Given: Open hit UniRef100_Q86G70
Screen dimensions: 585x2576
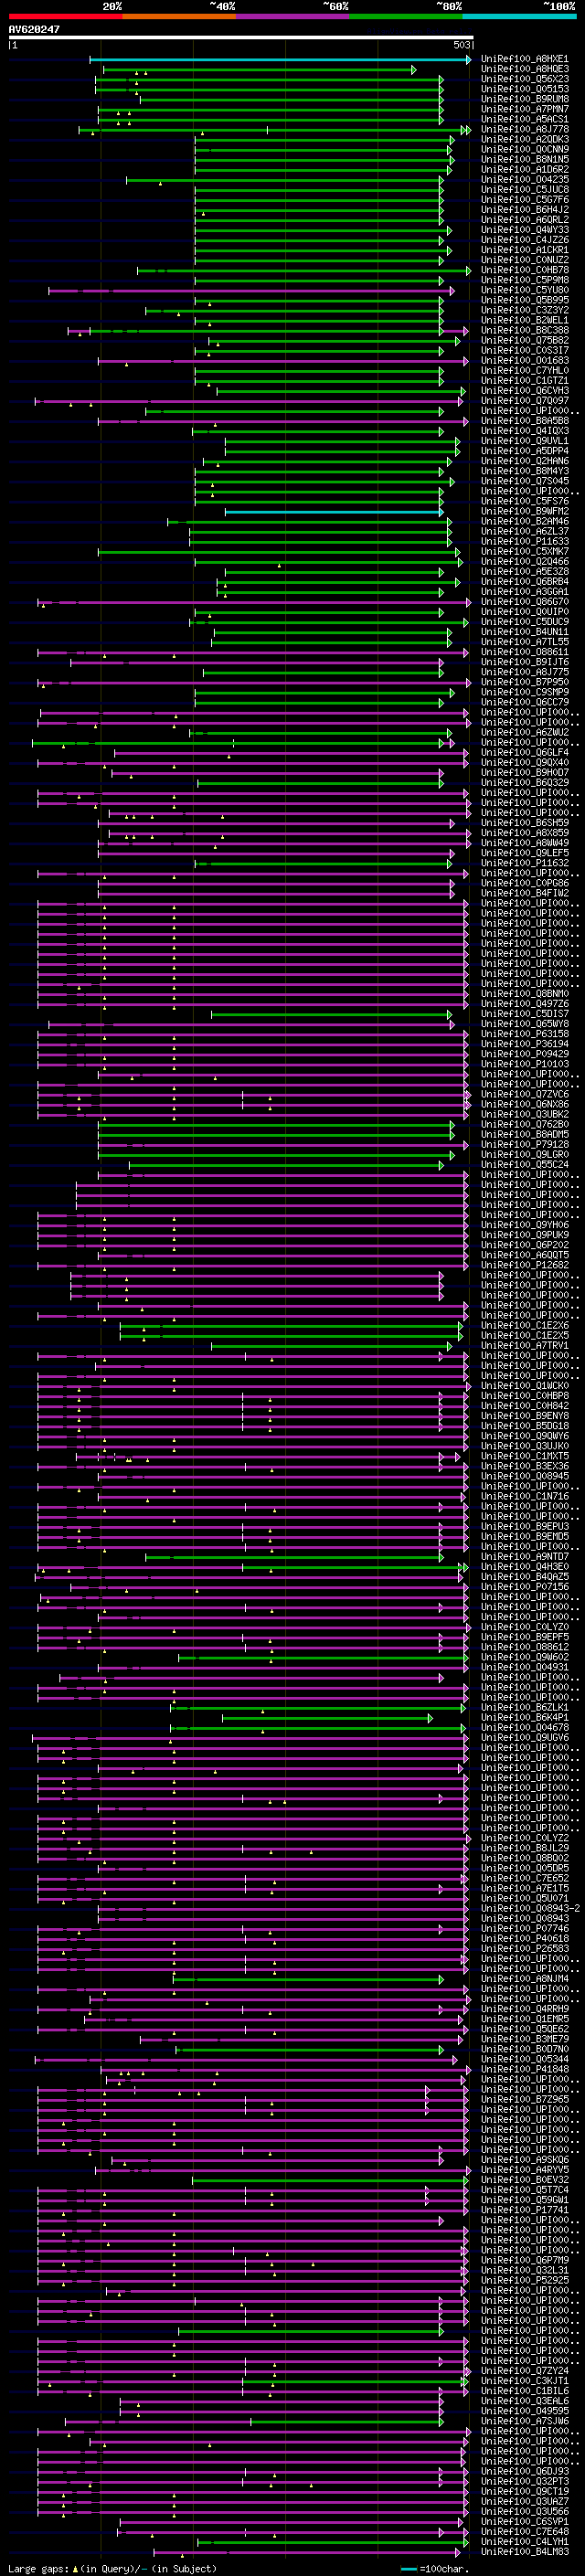Looking at the screenshot, I should 524,602.
